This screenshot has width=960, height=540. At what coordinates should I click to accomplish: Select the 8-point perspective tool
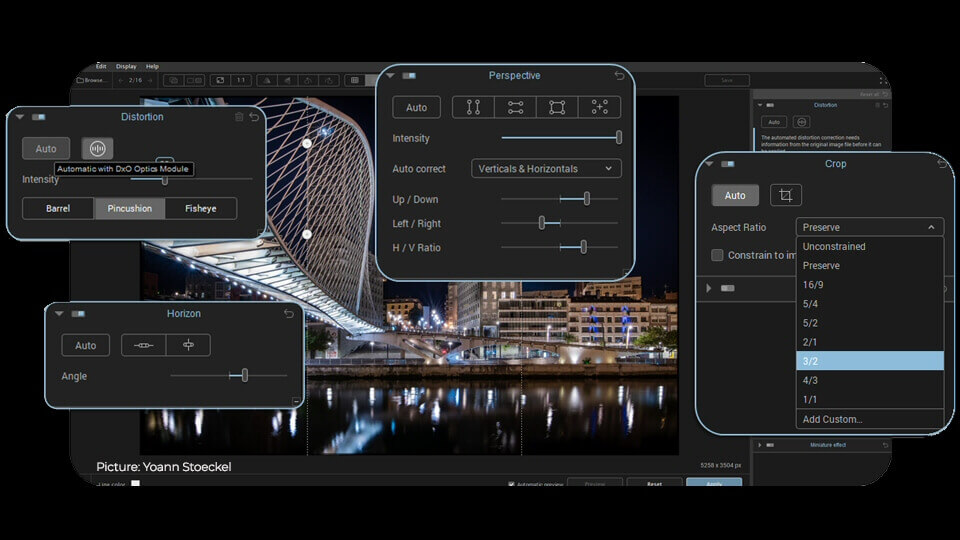[x=599, y=107]
